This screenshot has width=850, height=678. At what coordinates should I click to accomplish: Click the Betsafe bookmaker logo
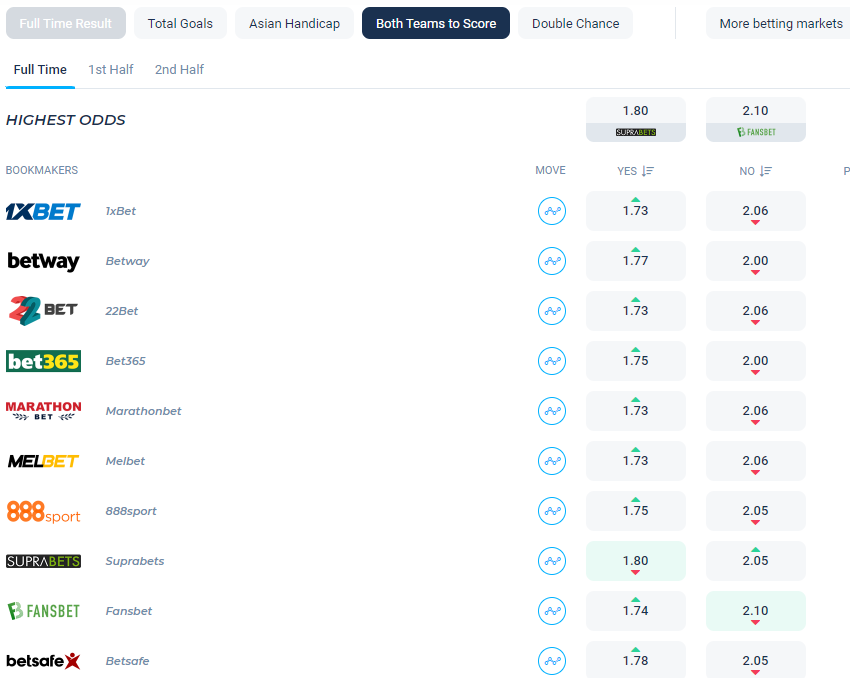(43, 661)
